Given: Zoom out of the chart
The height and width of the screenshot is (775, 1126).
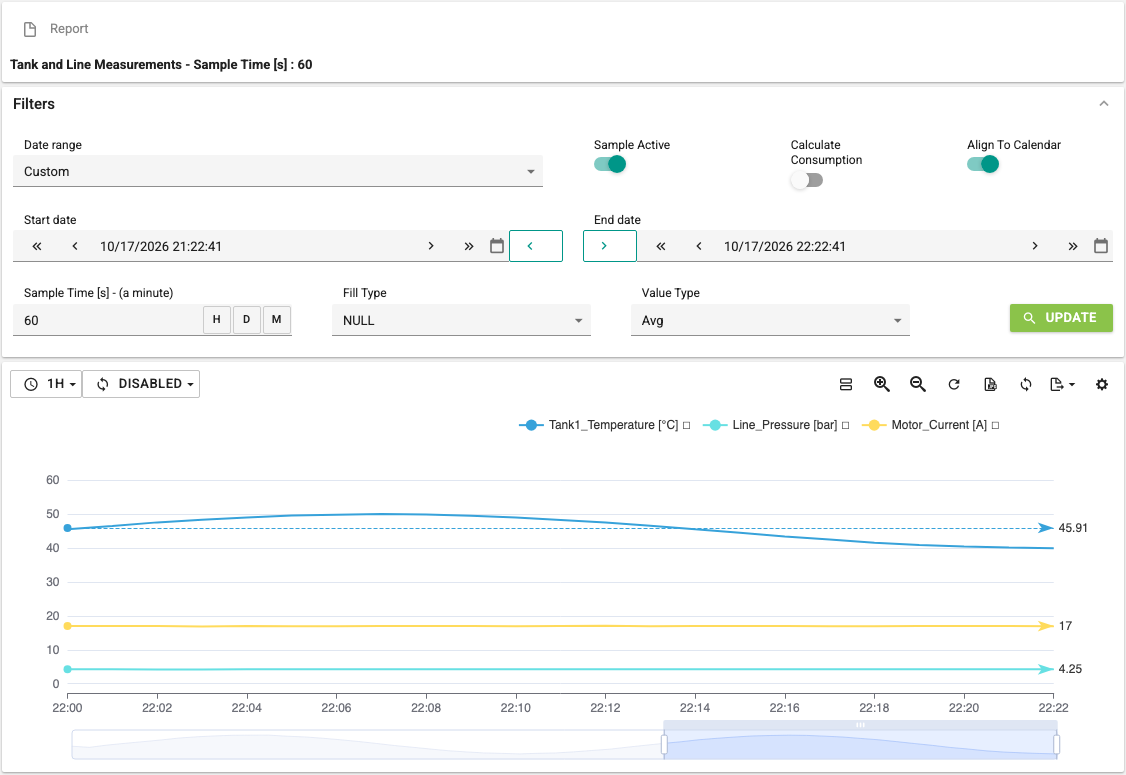Looking at the screenshot, I should [918, 384].
